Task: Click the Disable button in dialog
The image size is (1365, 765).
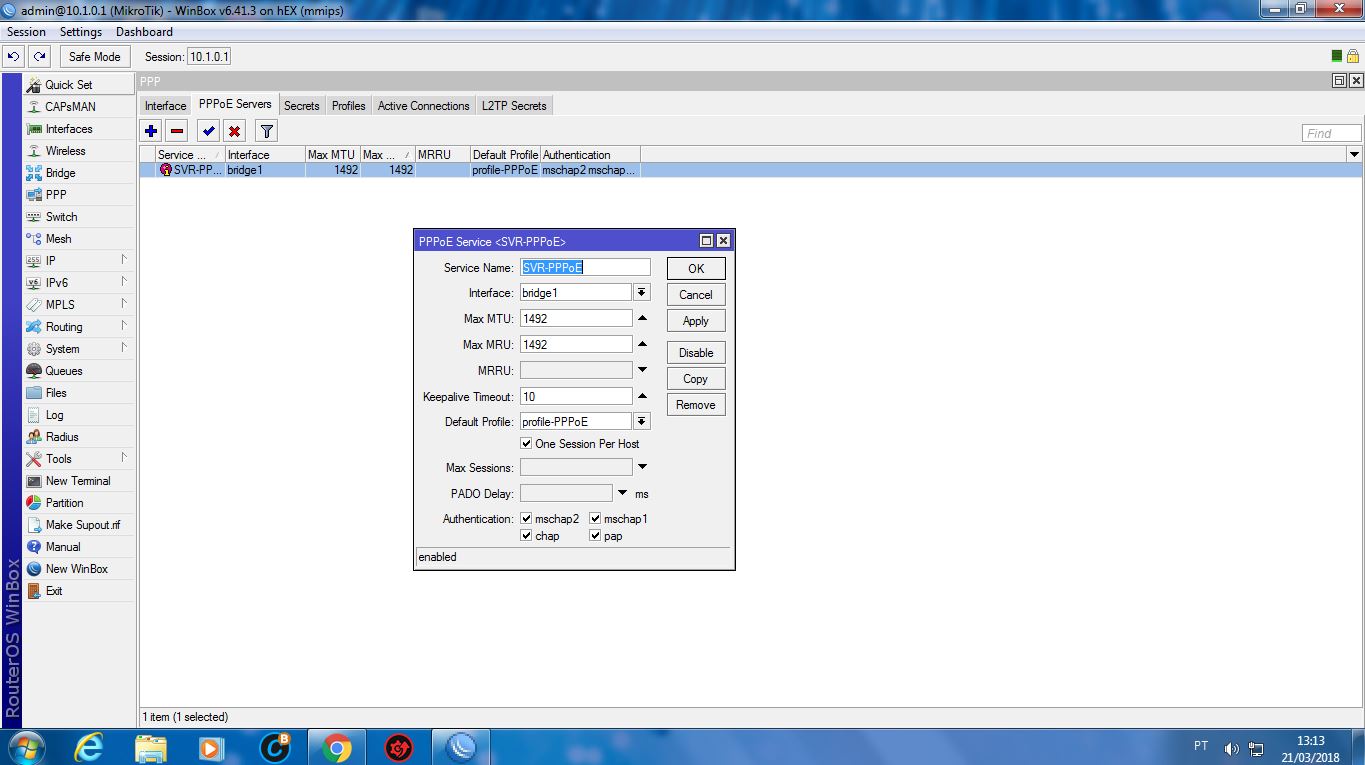Action: click(696, 353)
